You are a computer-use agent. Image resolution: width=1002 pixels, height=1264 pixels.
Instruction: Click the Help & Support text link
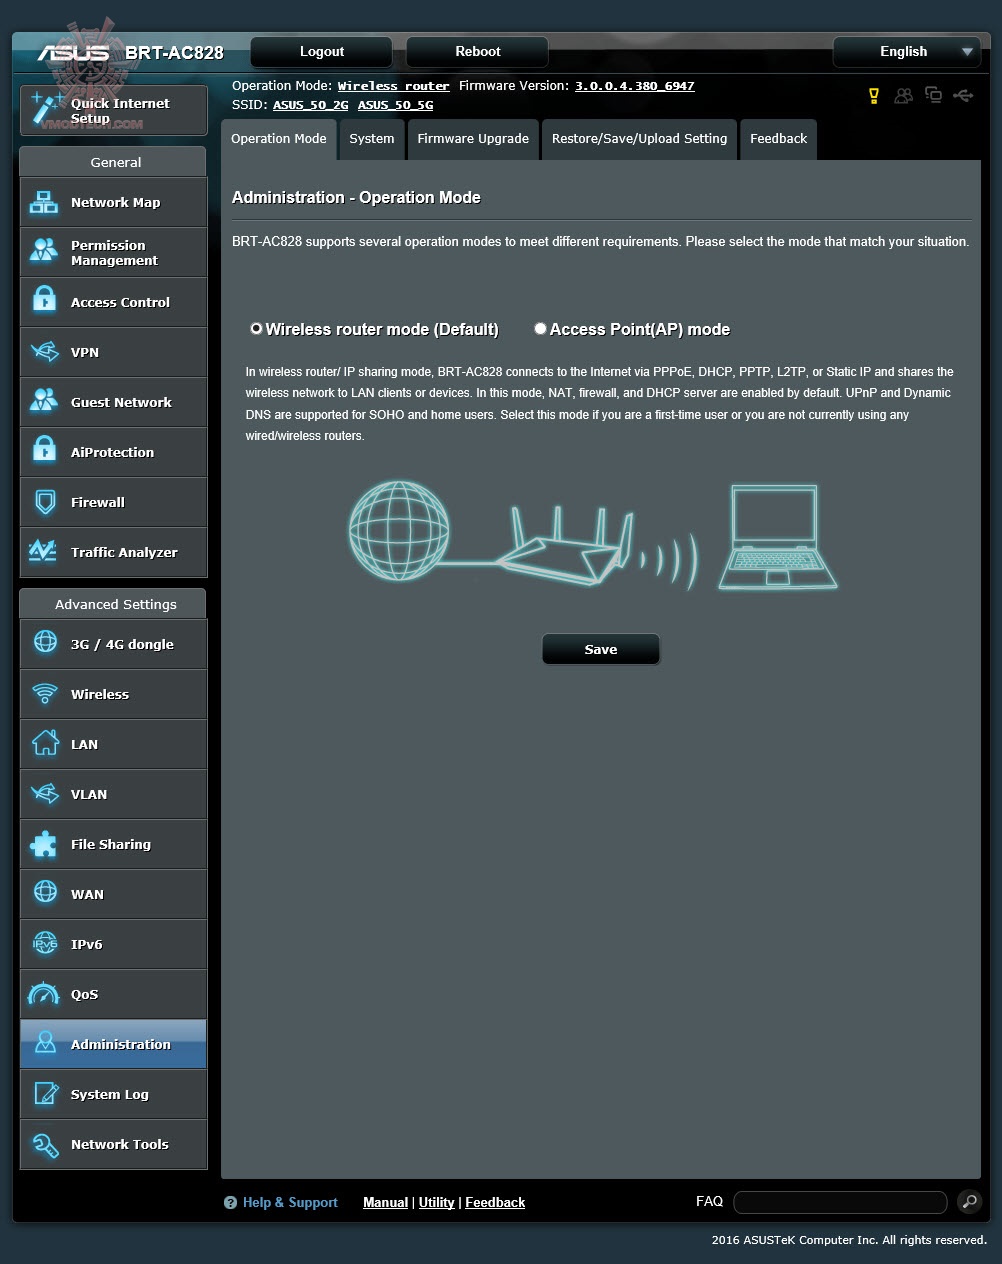290,1203
